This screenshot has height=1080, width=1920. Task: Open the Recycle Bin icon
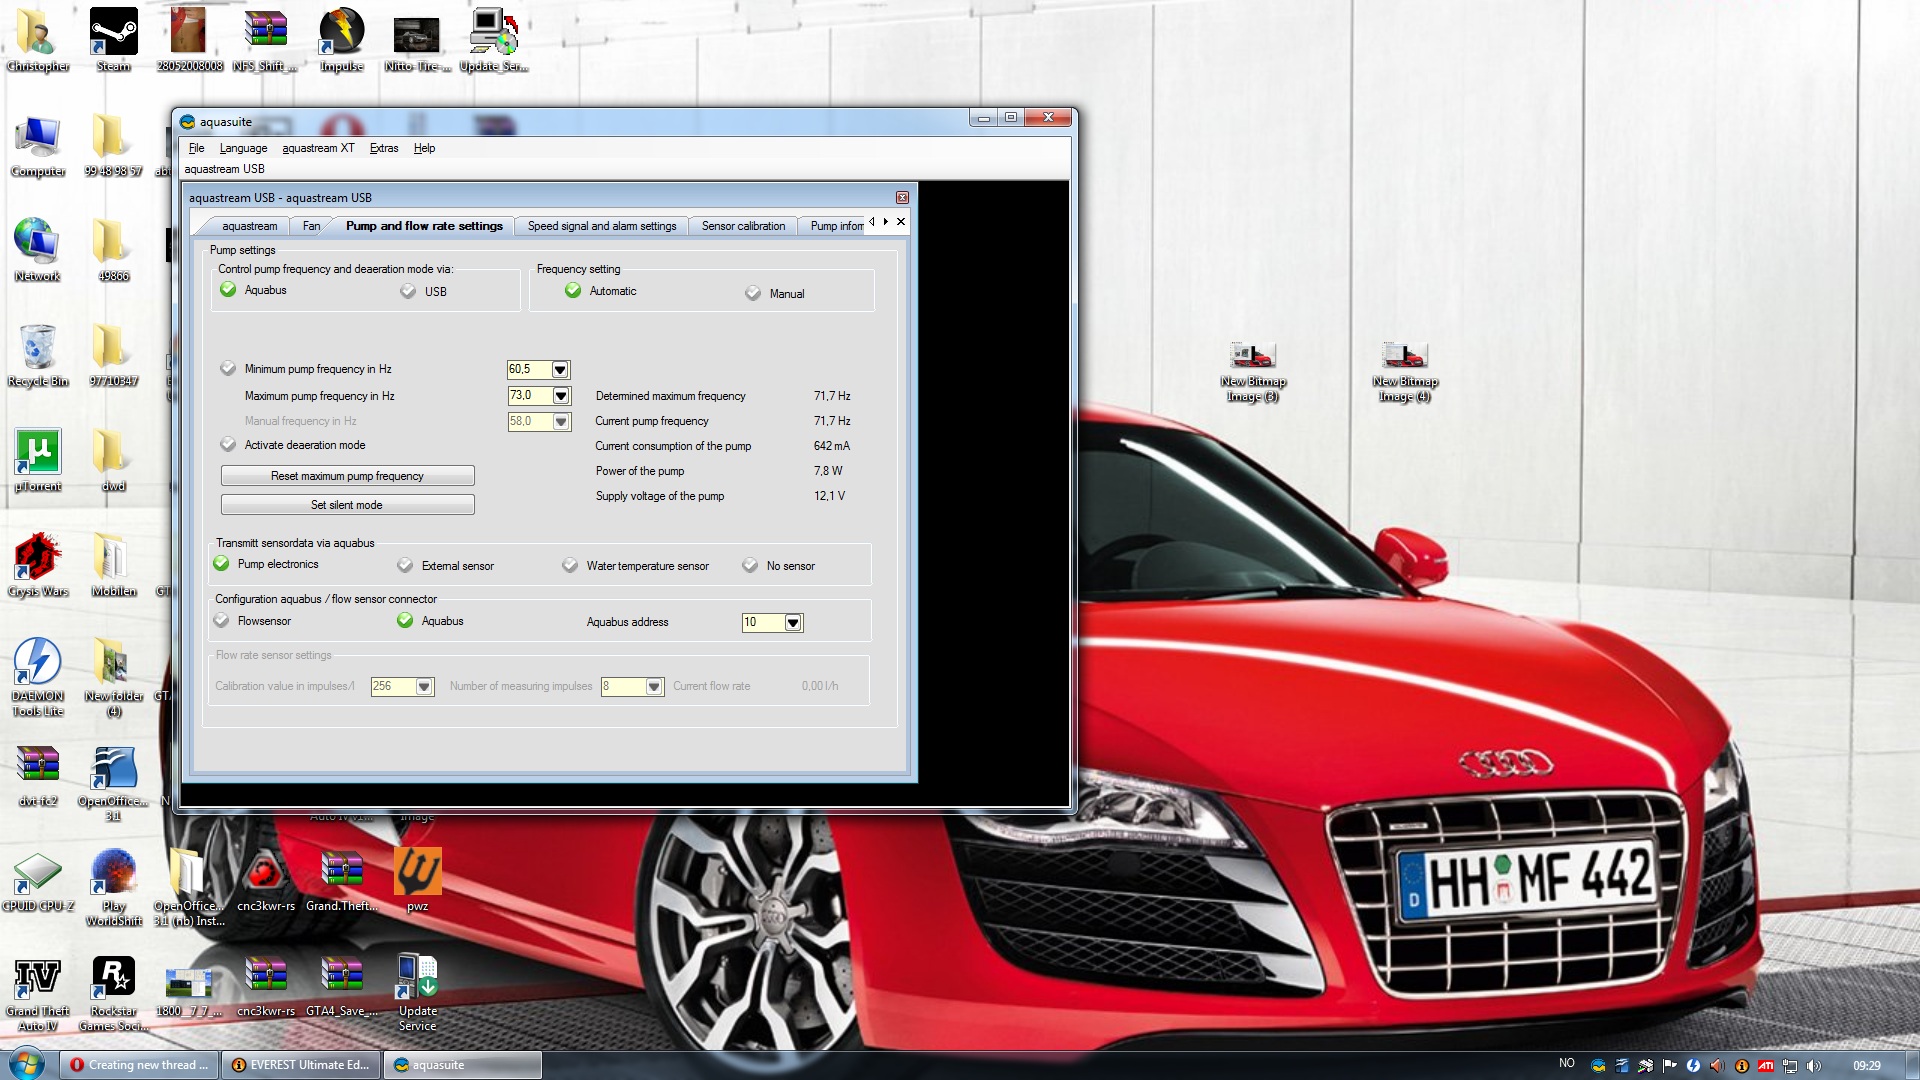click(38, 348)
